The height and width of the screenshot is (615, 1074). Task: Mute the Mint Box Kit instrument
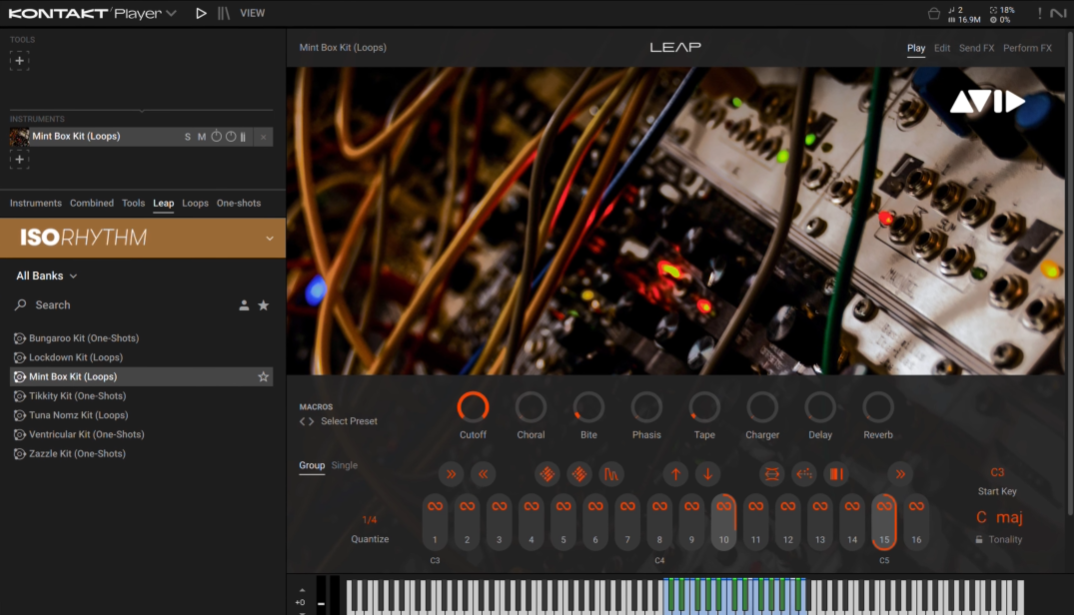[x=201, y=136]
